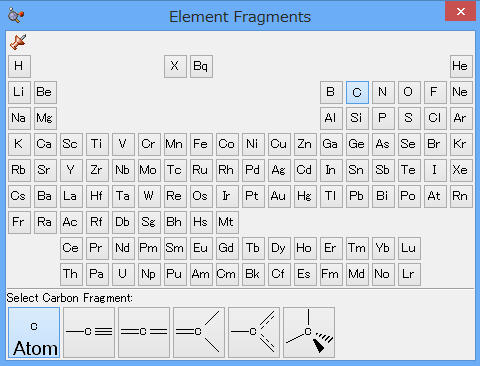
Task: Select Carbon (C) element button
Action: pyautogui.click(x=357, y=92)
